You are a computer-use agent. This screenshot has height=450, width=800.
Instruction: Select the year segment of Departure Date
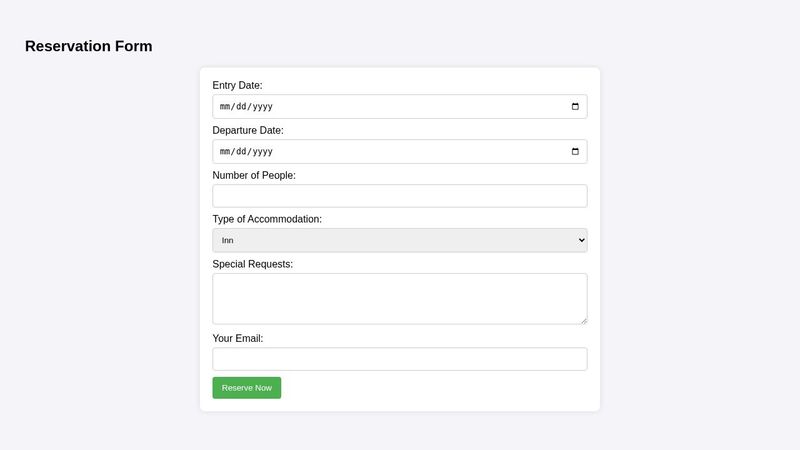point(262,152)
